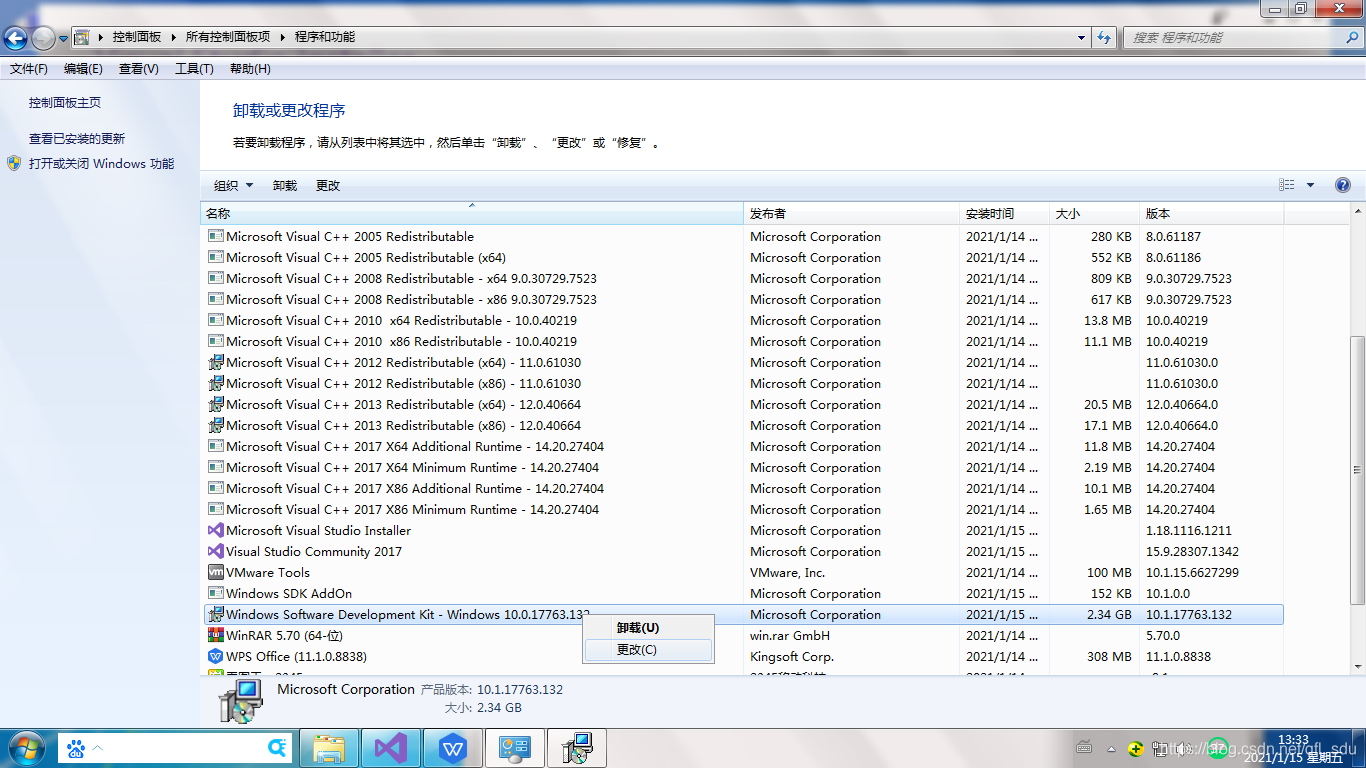Click the change view icon

coord(1287,185)
